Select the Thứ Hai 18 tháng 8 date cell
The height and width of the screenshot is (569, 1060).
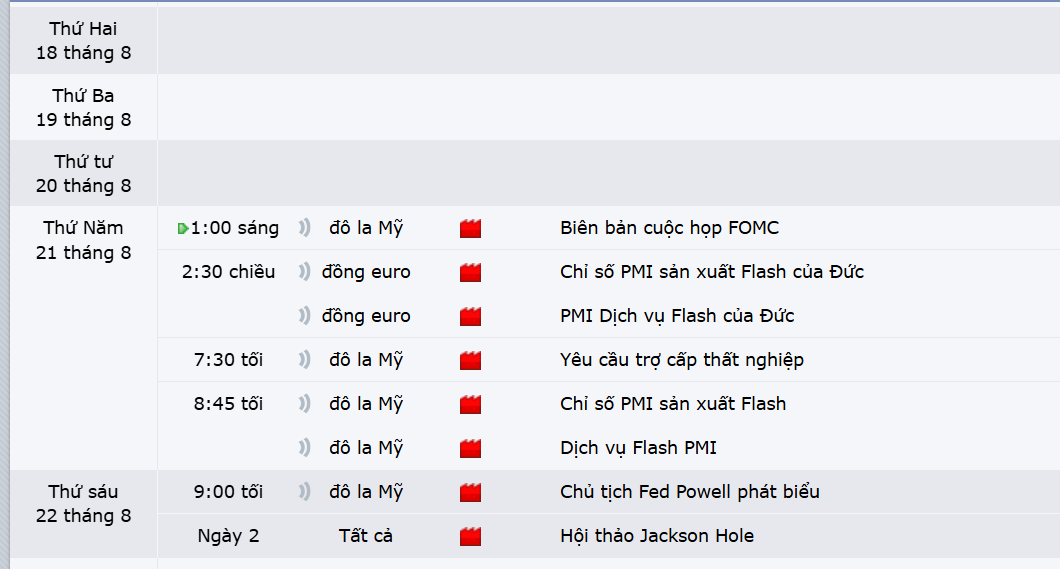point(84,41)
